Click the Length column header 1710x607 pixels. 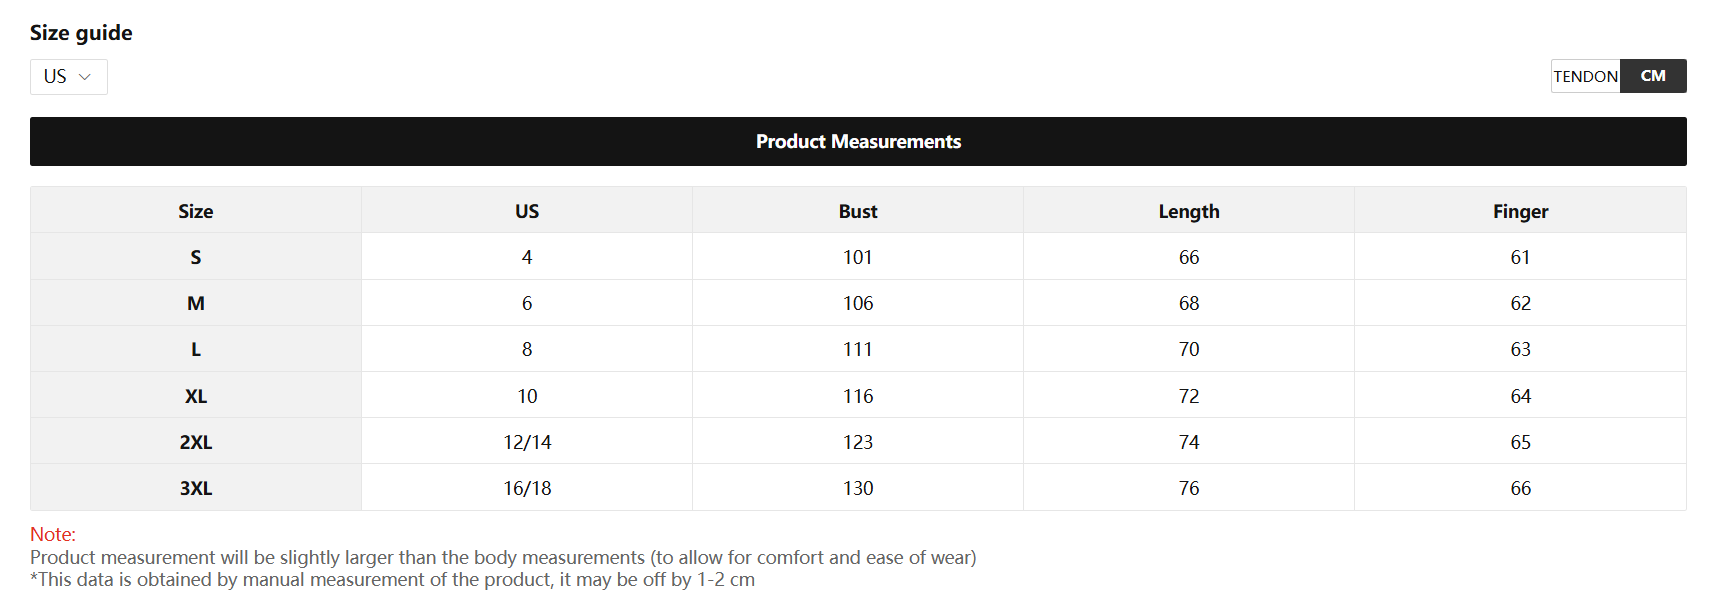[x=1189, y=211]
